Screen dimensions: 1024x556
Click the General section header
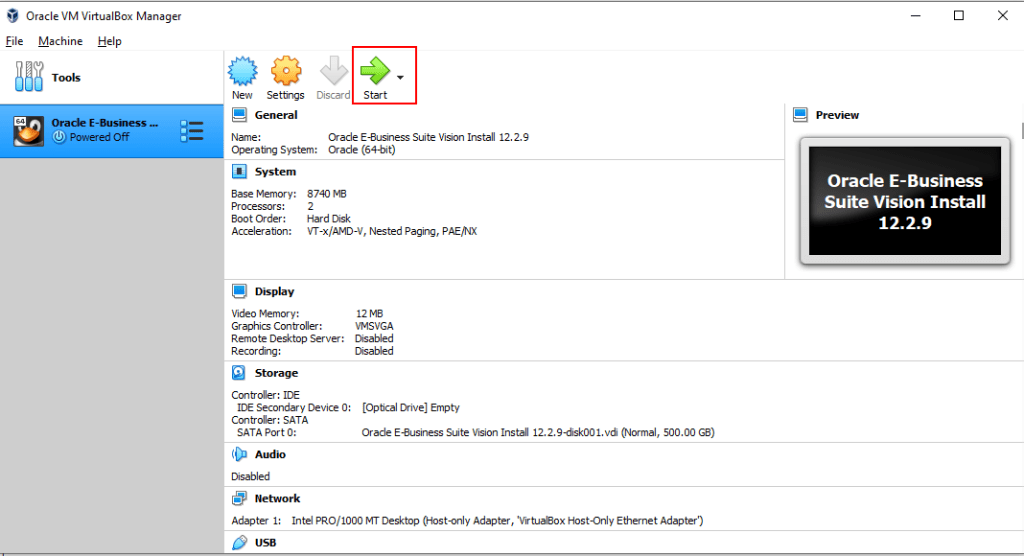coord(276,115)
